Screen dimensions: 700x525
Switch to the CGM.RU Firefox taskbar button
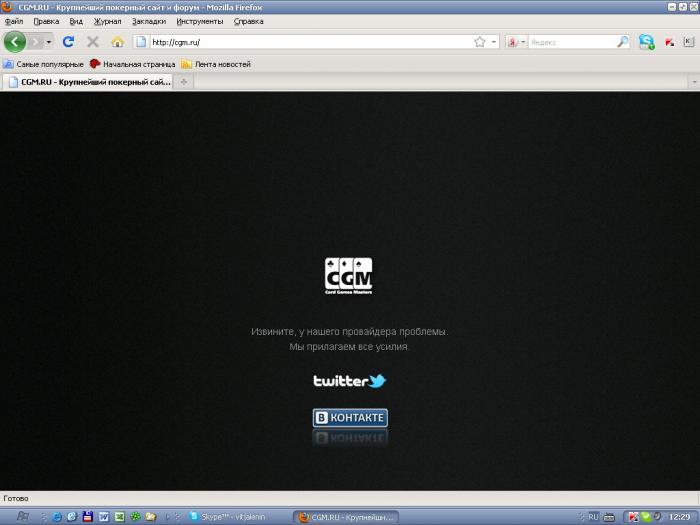point(346,517)
